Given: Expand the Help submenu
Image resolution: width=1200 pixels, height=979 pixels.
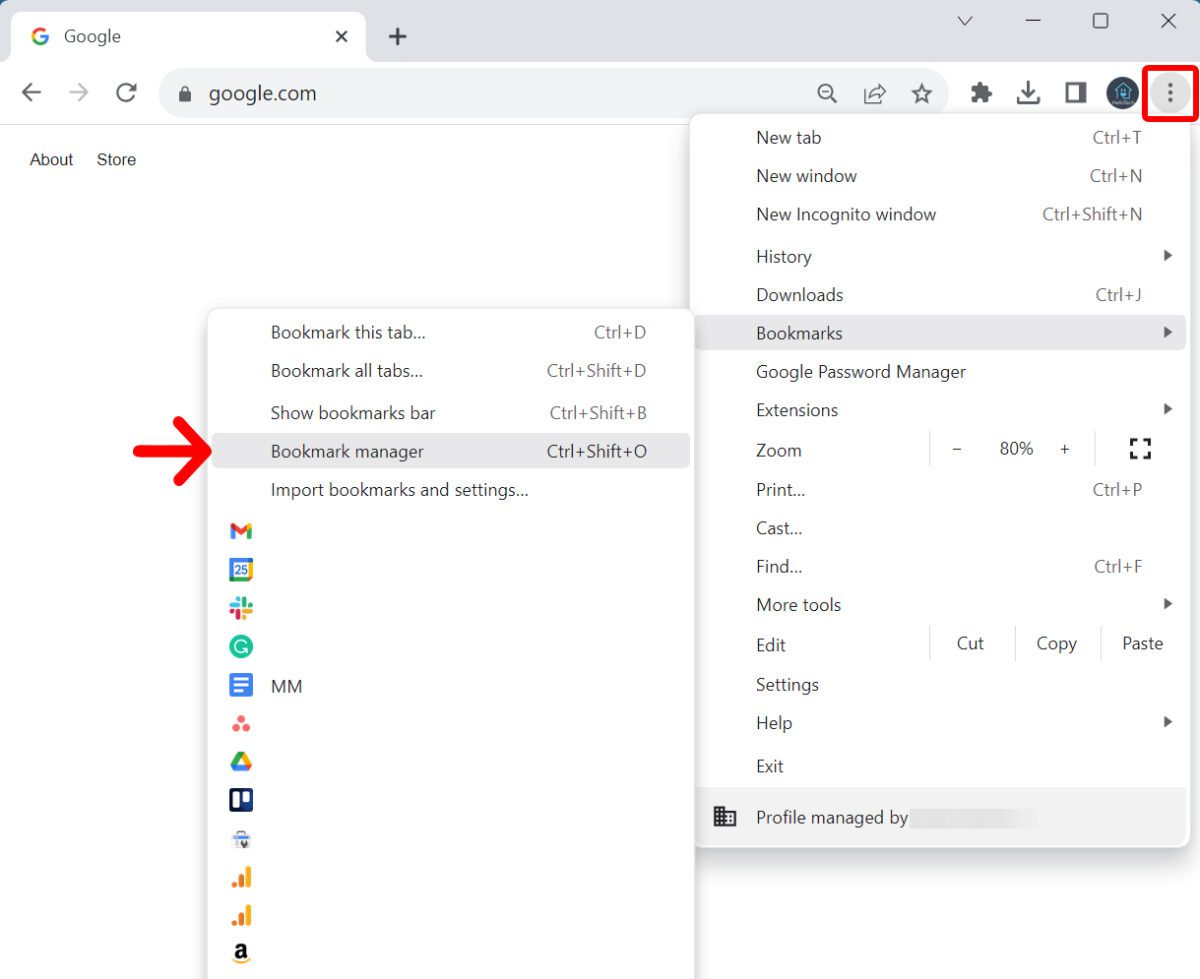Looking at the screenshot, I should click(774, 722).
